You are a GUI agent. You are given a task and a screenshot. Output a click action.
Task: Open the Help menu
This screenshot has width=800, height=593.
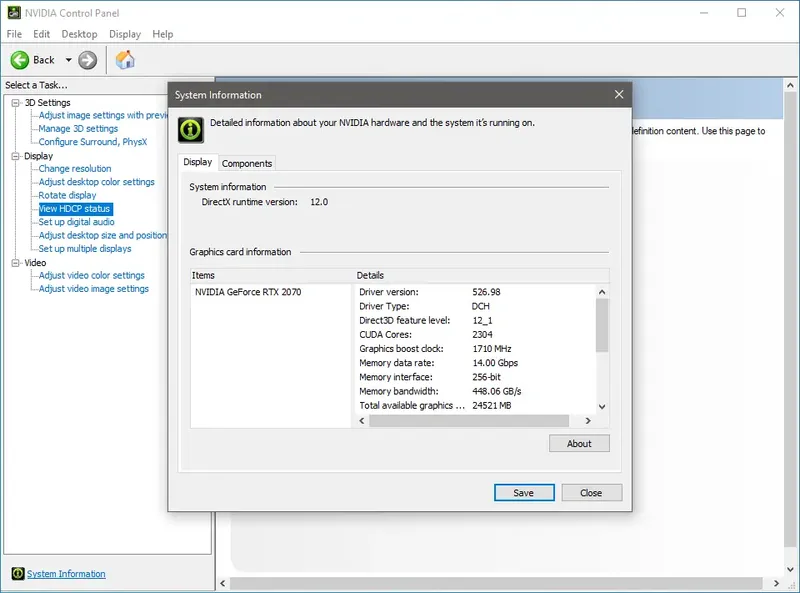click(163, 34)
